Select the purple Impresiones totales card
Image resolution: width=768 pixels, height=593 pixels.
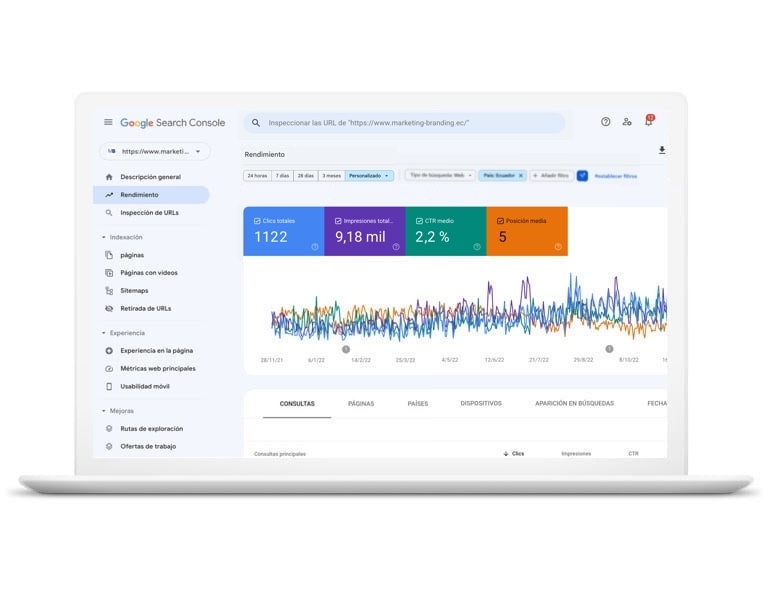365,231
